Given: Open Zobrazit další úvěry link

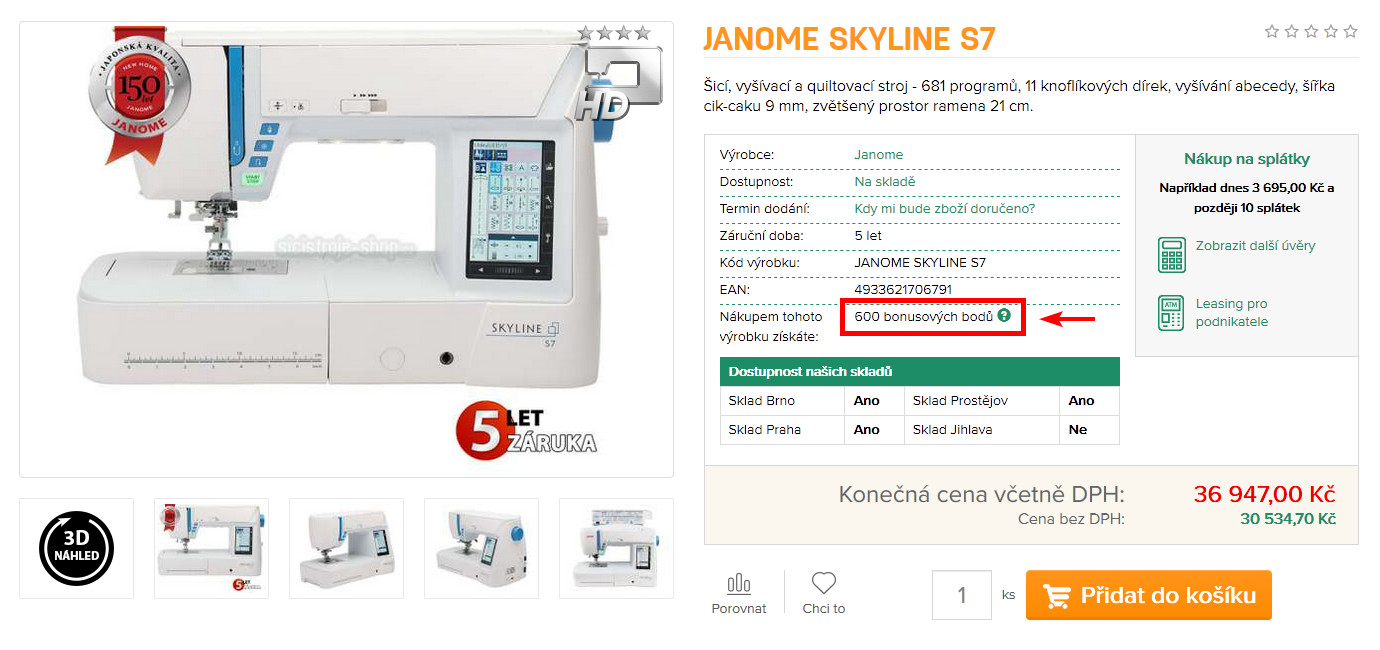Looking at the screenshot, I should [1255, 245].
